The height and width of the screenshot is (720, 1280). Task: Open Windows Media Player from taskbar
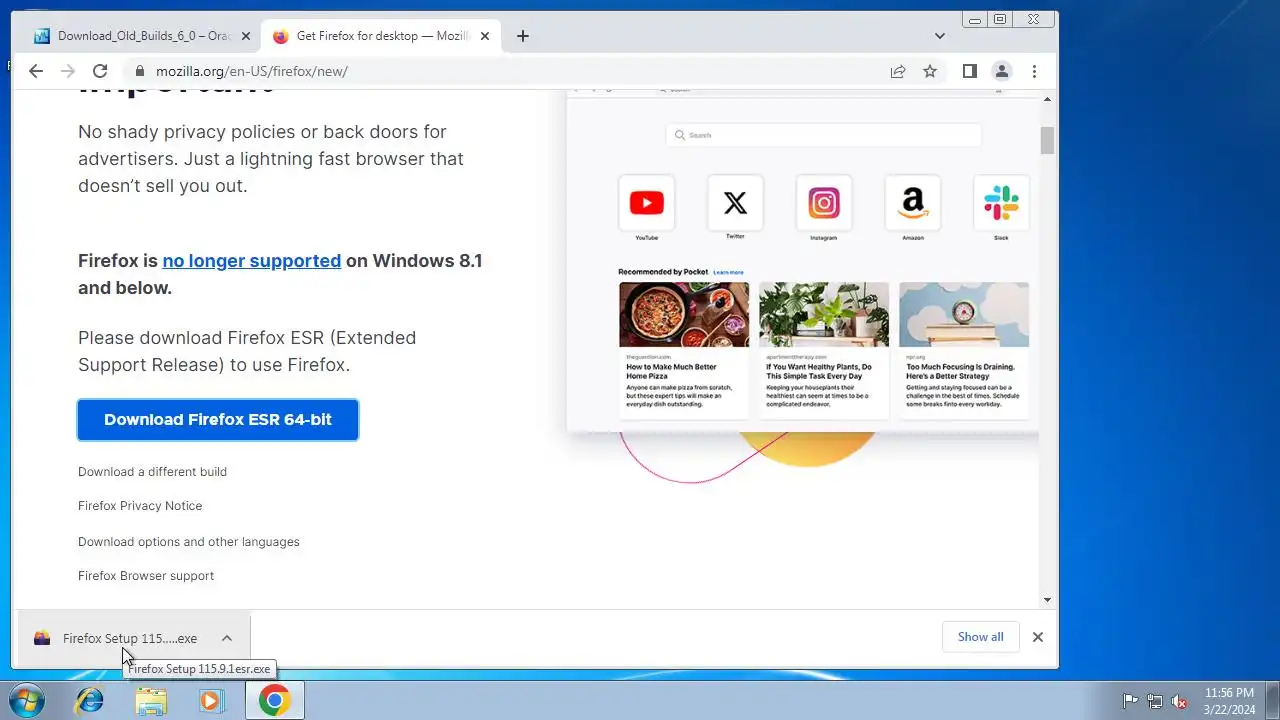pyautogui.click(x=211, y=701)
